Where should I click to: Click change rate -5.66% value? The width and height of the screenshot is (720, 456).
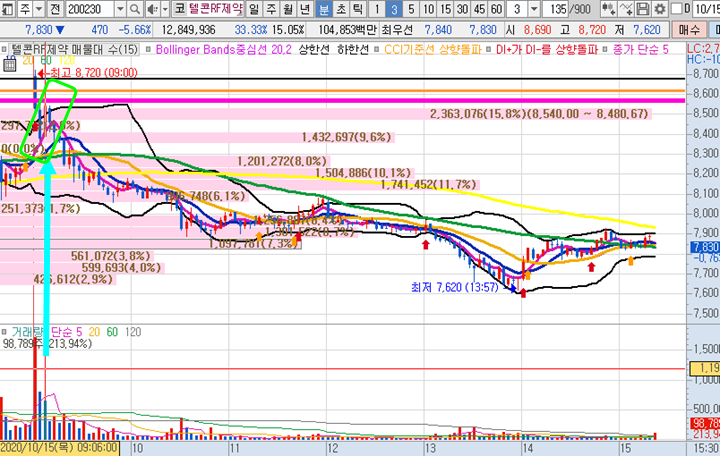point(135,30)
